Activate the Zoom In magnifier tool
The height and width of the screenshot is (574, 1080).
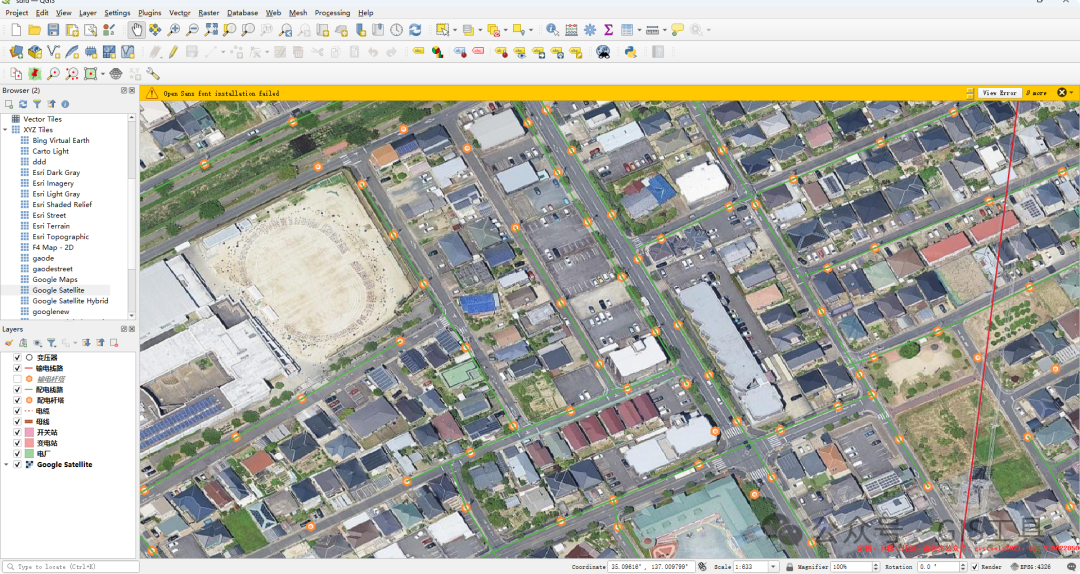coord(174,30)
